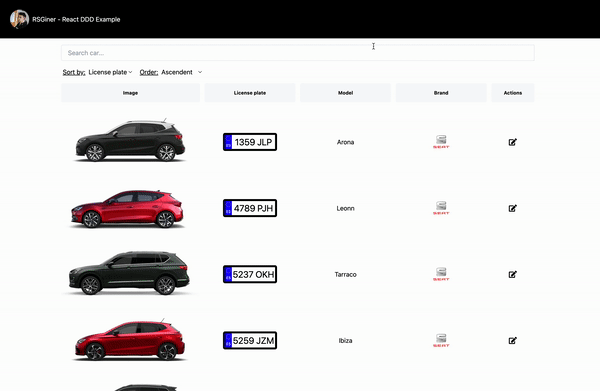The width and height of the screenshot is (600, 391).
Task: Click the SEAT logo in Leonn row
Action: pyautogui.click(x=441, y=208)
